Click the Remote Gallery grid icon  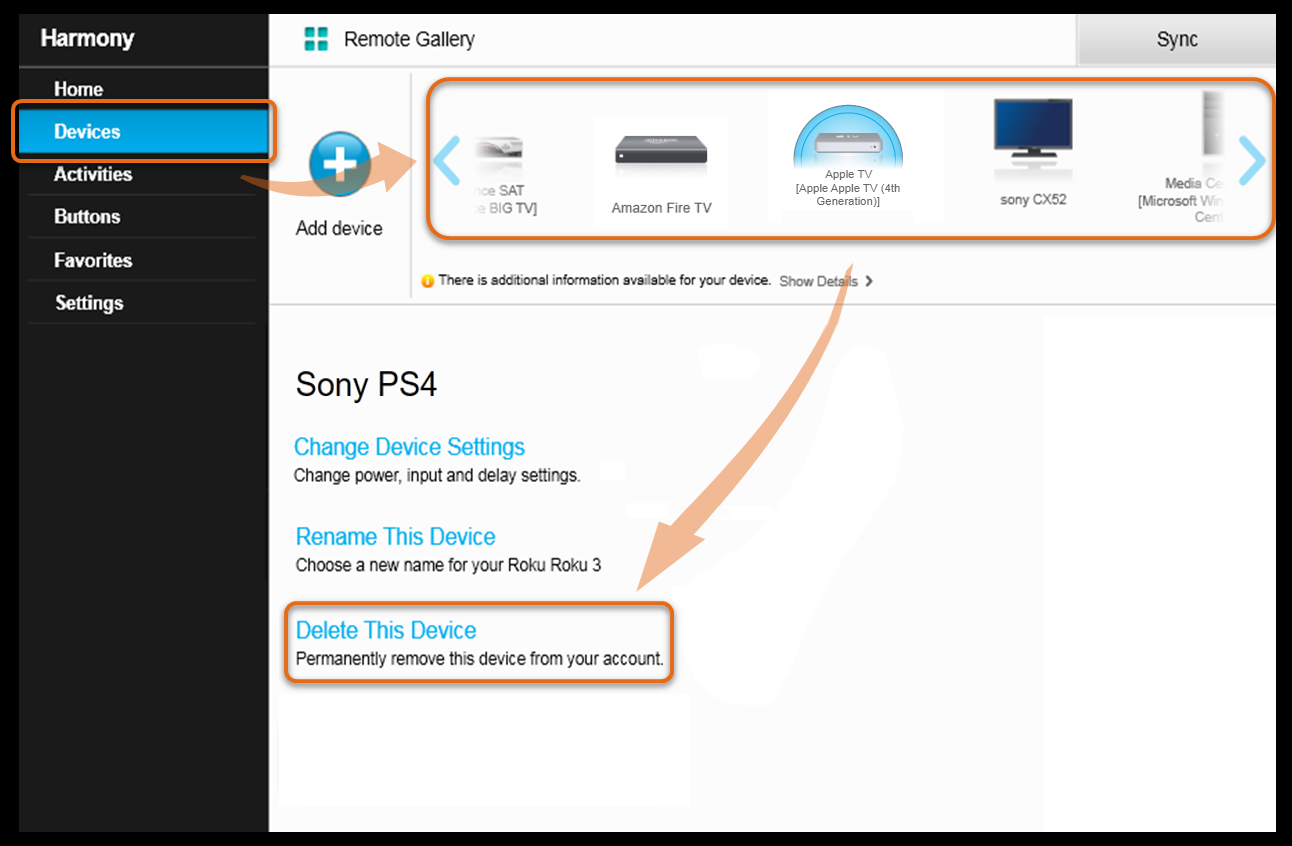click(318, 38)
